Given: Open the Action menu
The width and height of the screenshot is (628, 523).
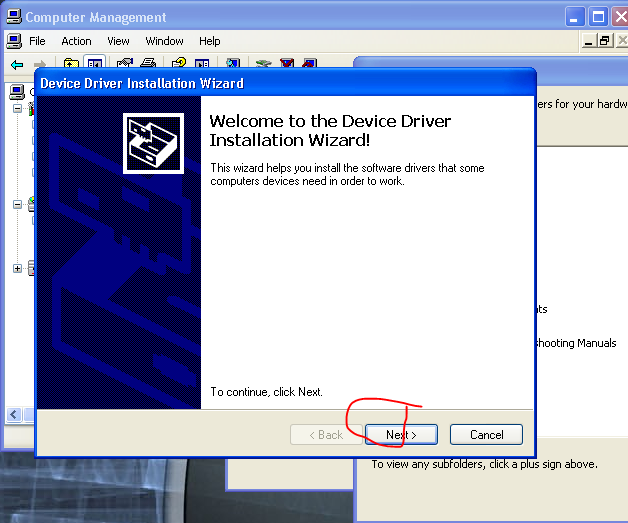Looking at the screenshot, I should [x=76, y=41].
